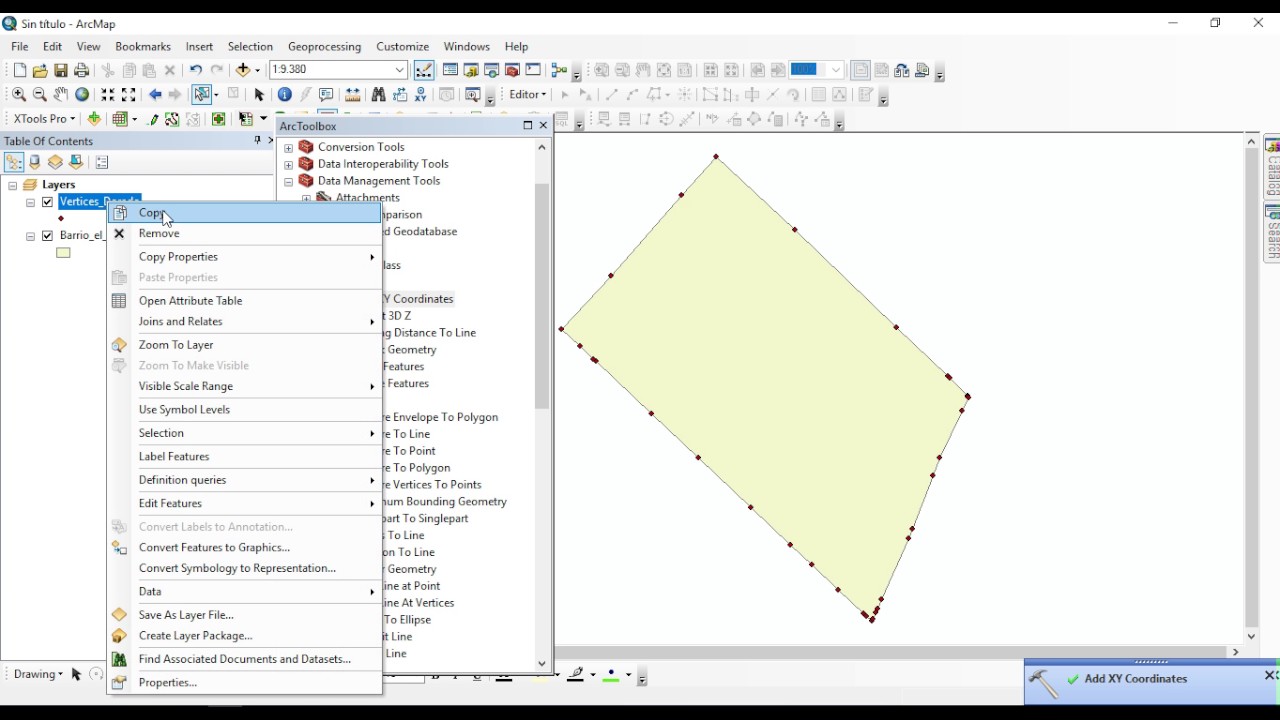Expand Data Interoperability Tools toolbox
1280x720 pixels.
[289, 165]
